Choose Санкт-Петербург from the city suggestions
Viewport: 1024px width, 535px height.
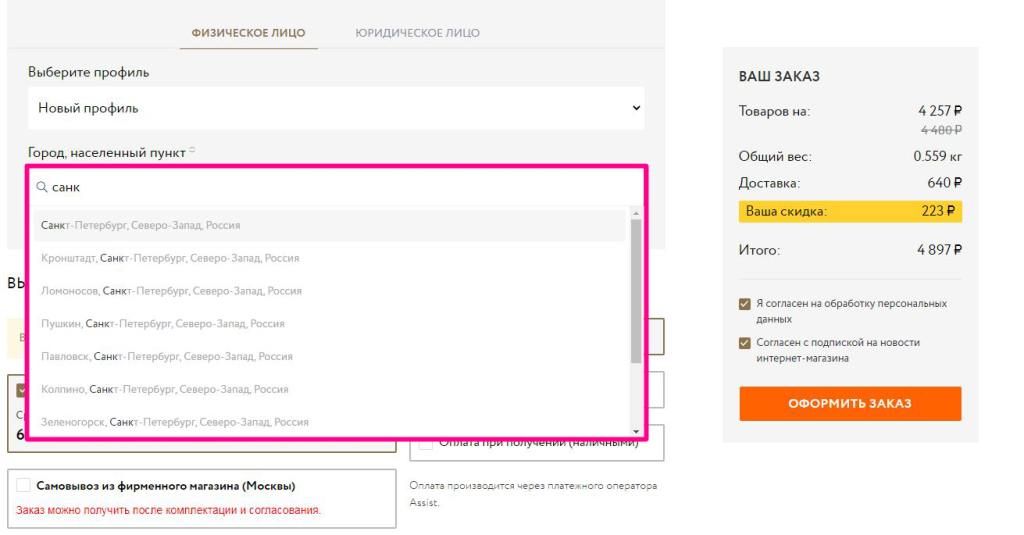[x=140, y=226]
